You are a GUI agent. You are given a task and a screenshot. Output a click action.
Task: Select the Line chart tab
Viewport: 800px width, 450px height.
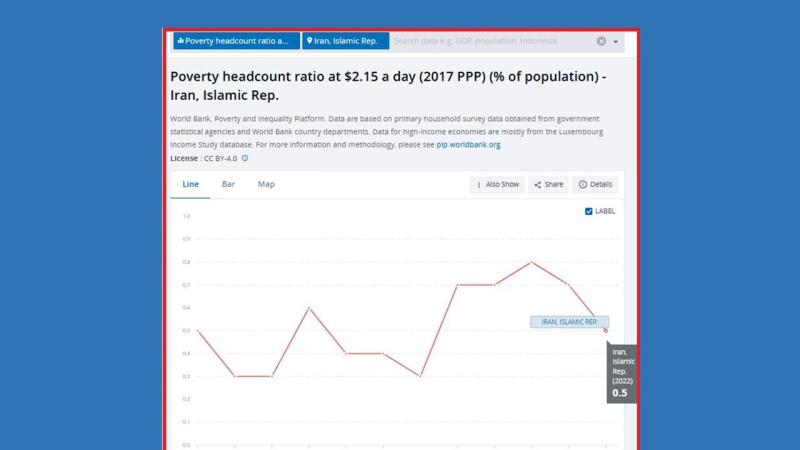coord(190,184)
